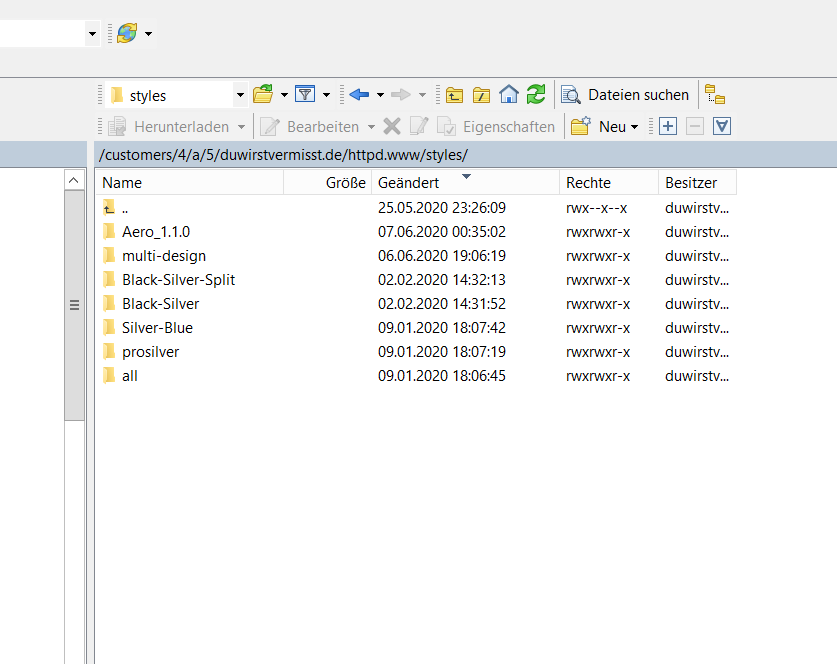Open the dropdown arrow beside the globe icon

[148, 34]
